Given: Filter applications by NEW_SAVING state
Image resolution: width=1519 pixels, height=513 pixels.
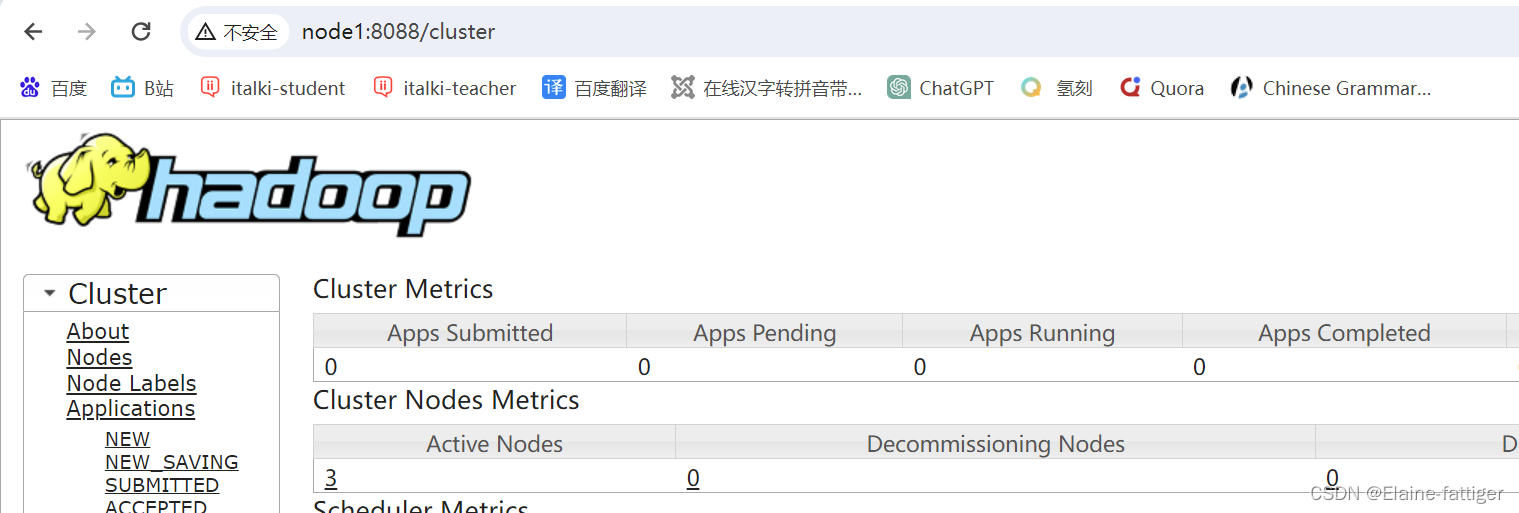Looking at the screenshot, I should [x=171, y=462].
